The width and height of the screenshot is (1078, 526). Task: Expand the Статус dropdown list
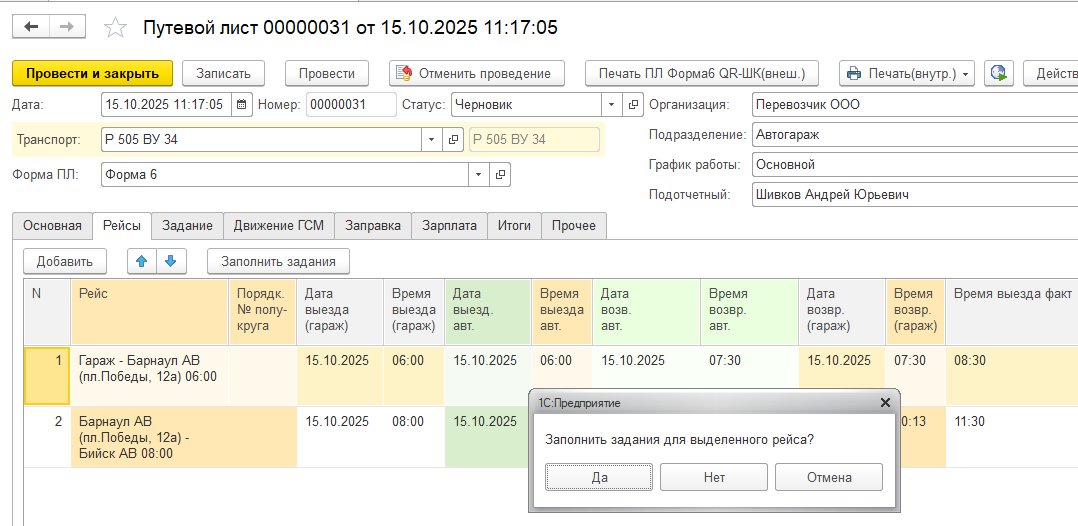611,105
